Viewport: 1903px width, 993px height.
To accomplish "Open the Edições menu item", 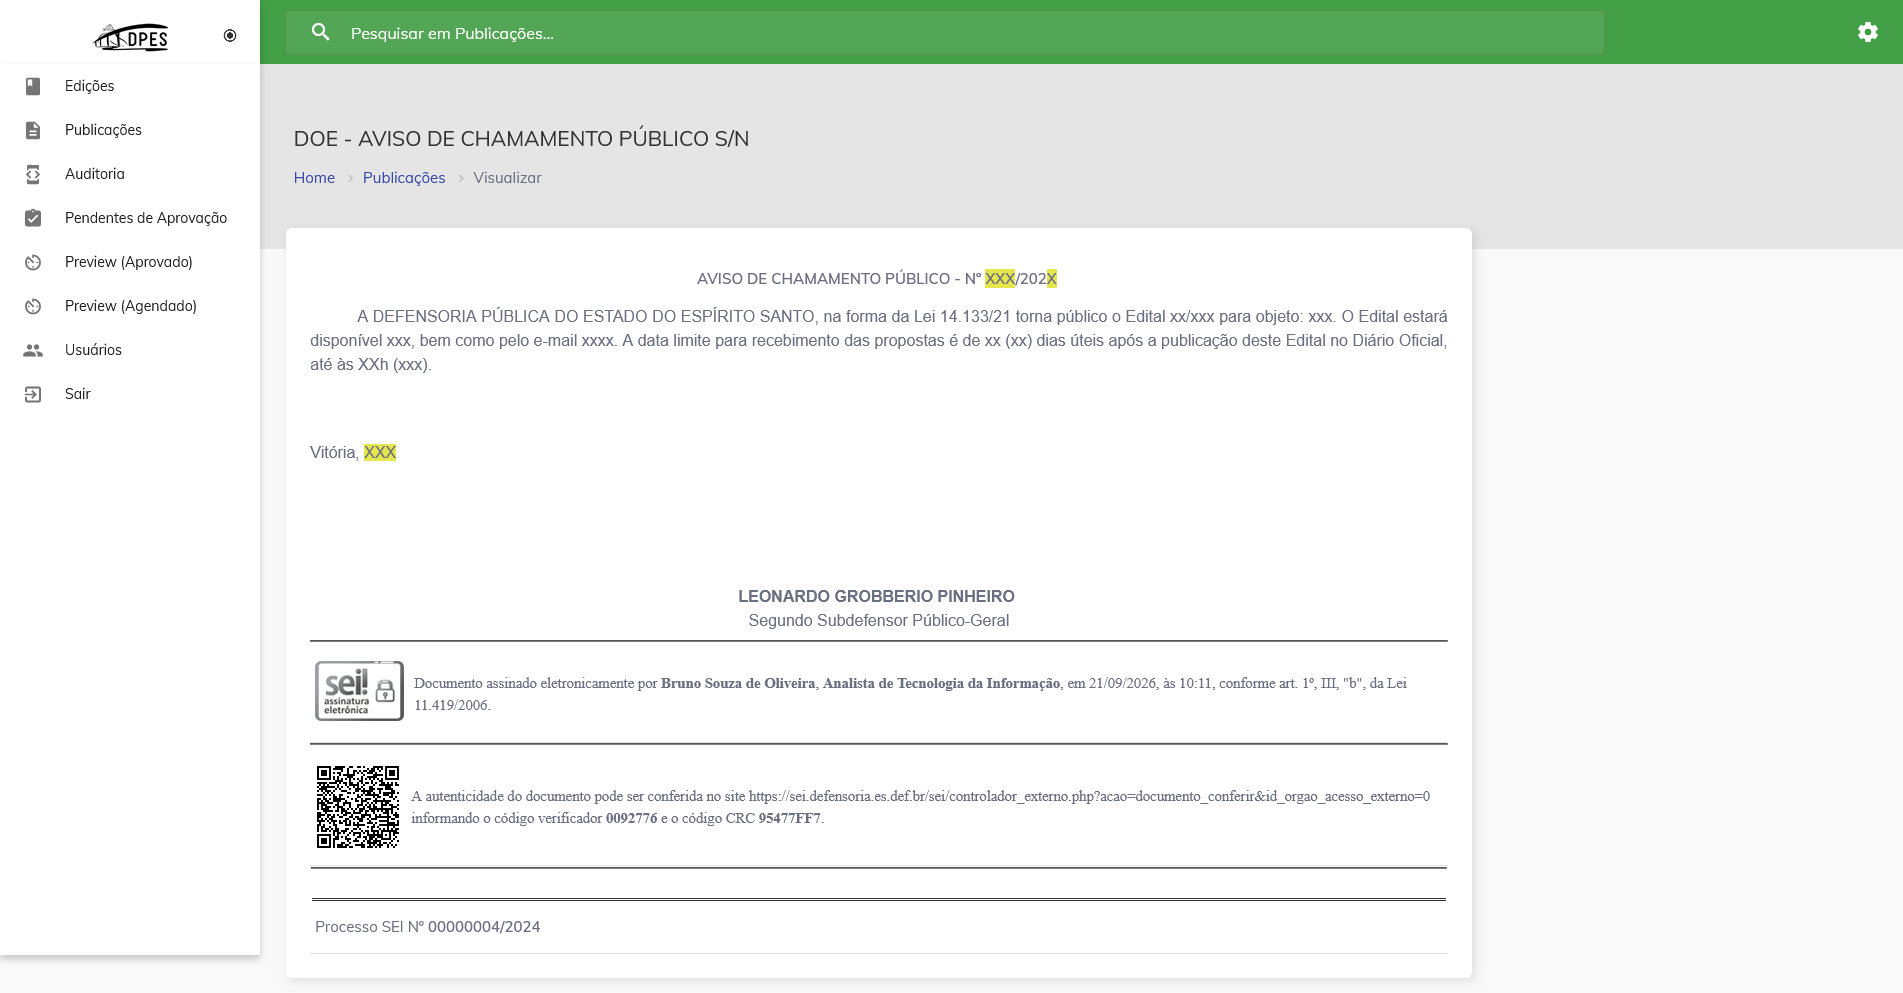I will pyautogui.click(x=130, y=86).
